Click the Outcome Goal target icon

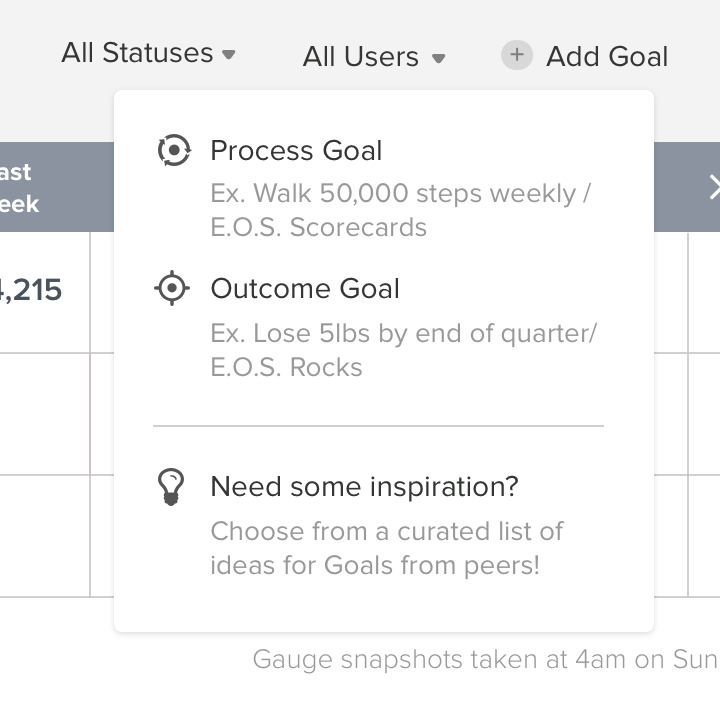[172, 288]
